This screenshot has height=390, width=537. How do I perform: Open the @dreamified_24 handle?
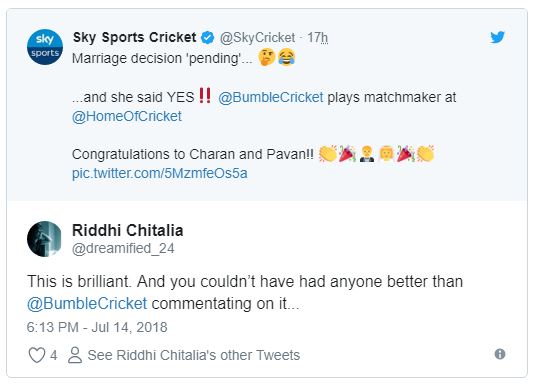tap(123, 248)
